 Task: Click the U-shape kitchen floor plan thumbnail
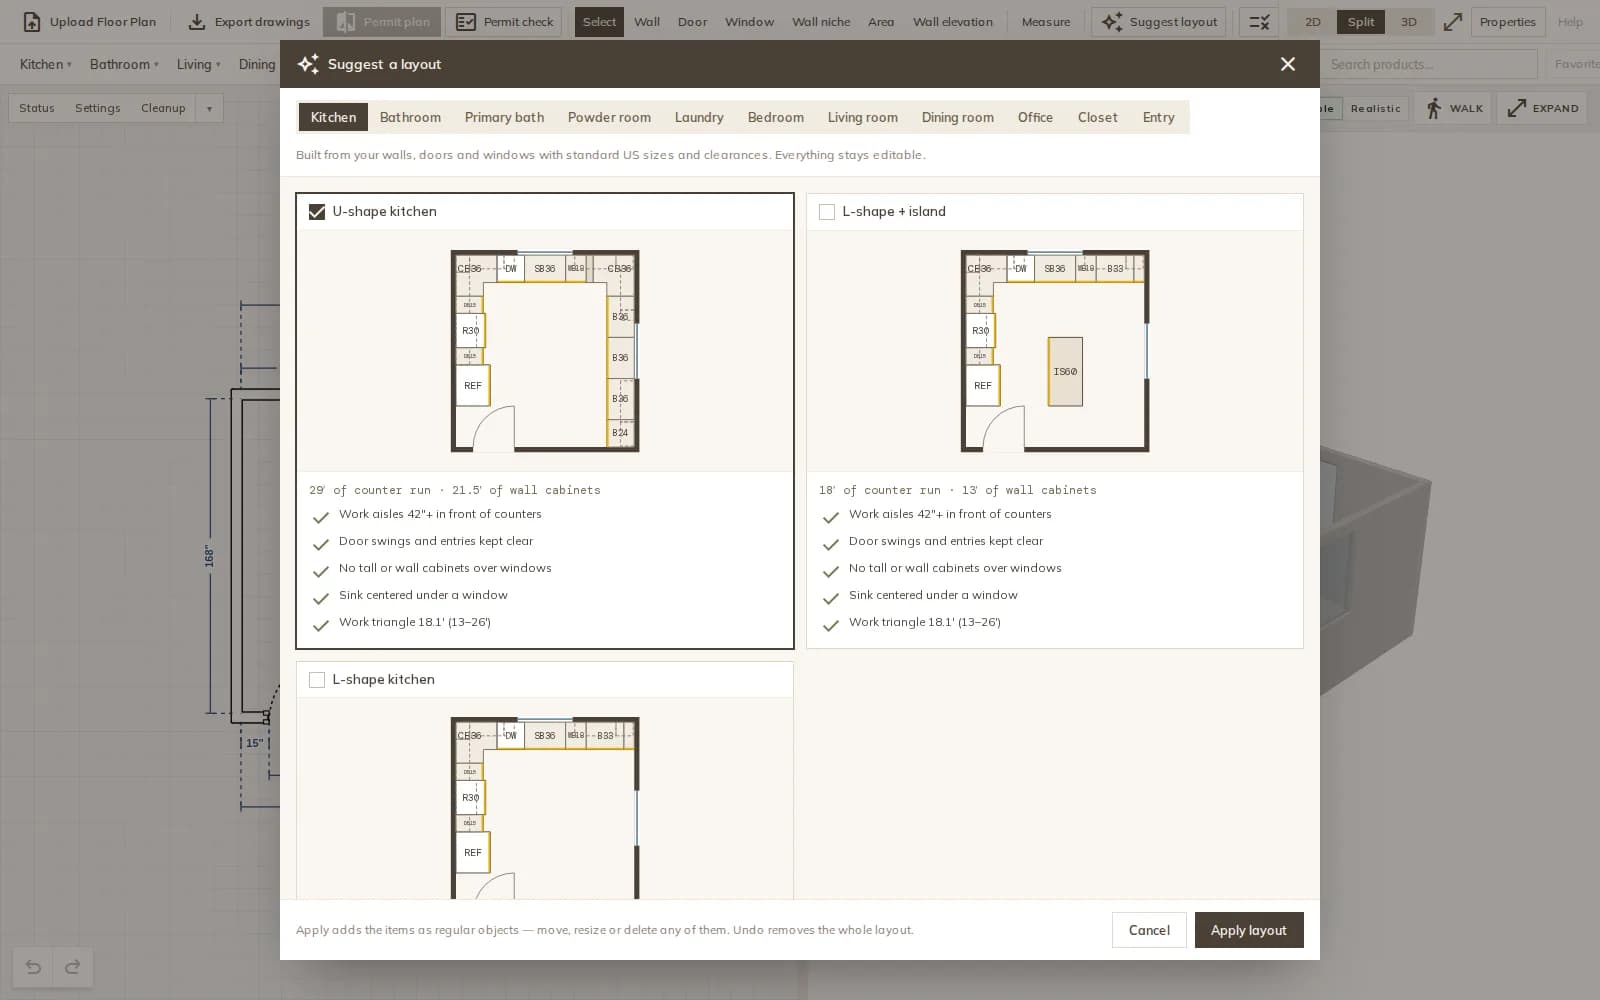pos(545,351)
